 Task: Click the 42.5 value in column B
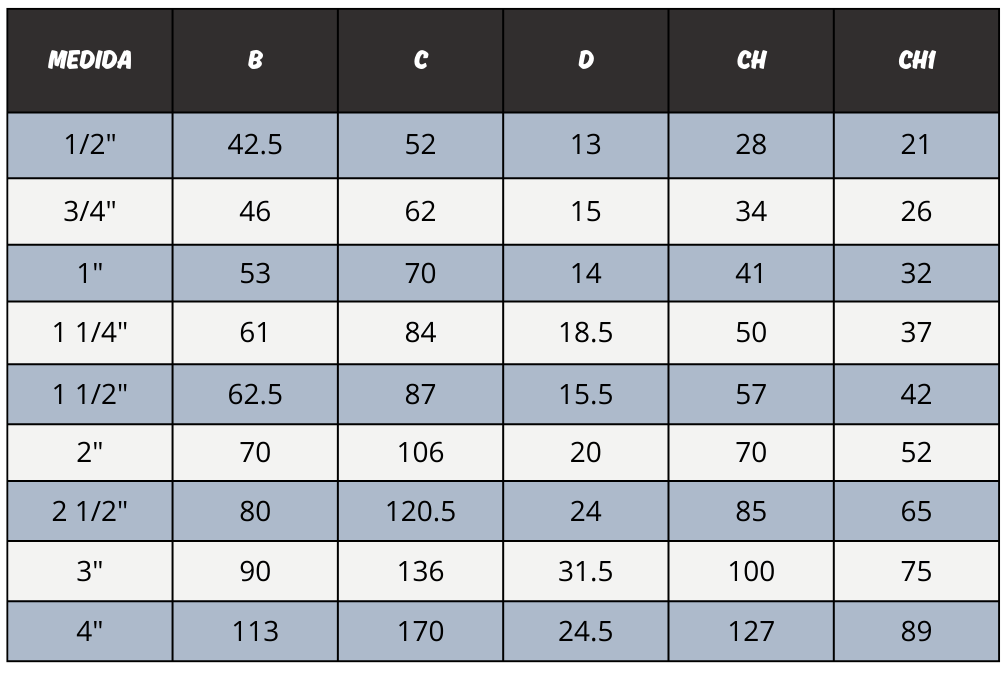255,145
